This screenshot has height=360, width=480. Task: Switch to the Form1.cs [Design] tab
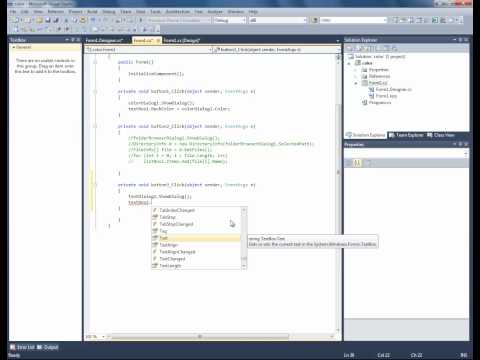[182, 40]
